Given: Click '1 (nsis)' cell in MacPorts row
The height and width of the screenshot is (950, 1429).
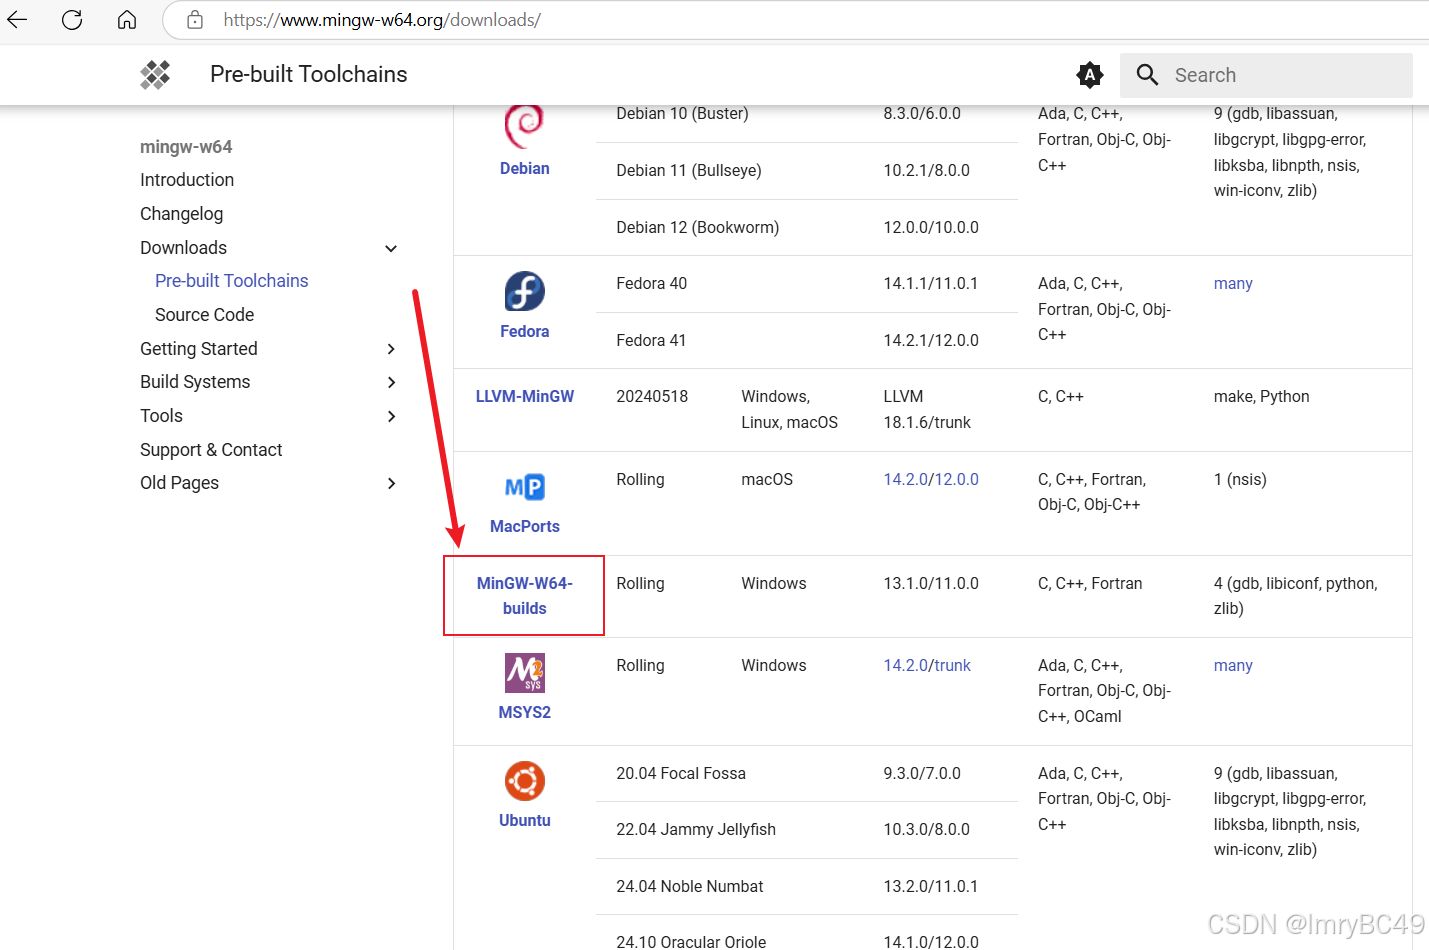Looking at the screenshot, I should click(x=1240, y=480).
